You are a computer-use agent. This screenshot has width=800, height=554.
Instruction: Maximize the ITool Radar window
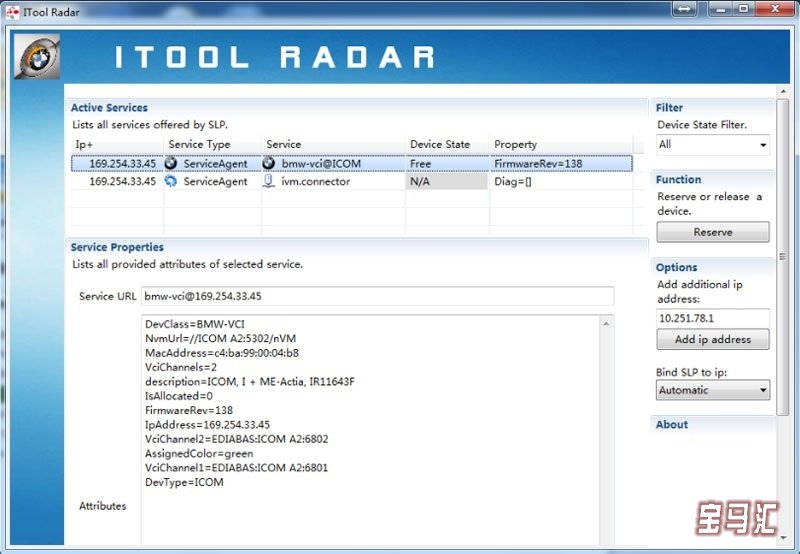pyautogui.click(x=744, y=9)
